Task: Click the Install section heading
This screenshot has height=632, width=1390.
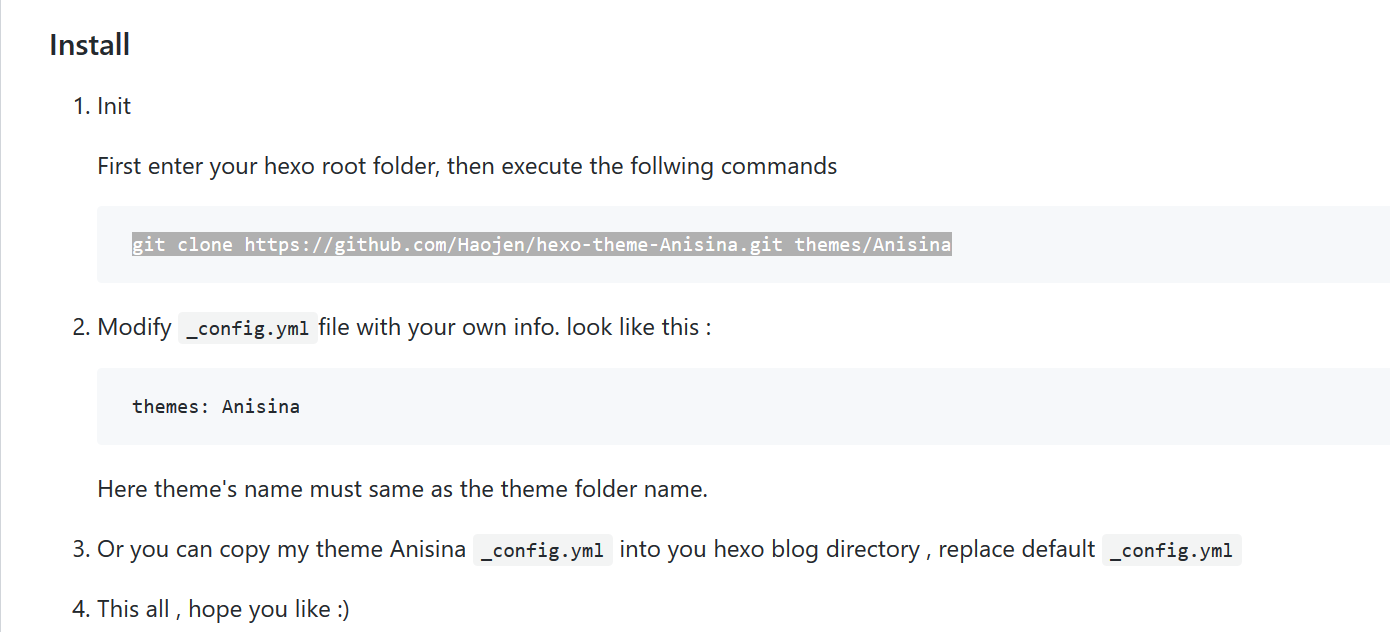Action: 89,45
